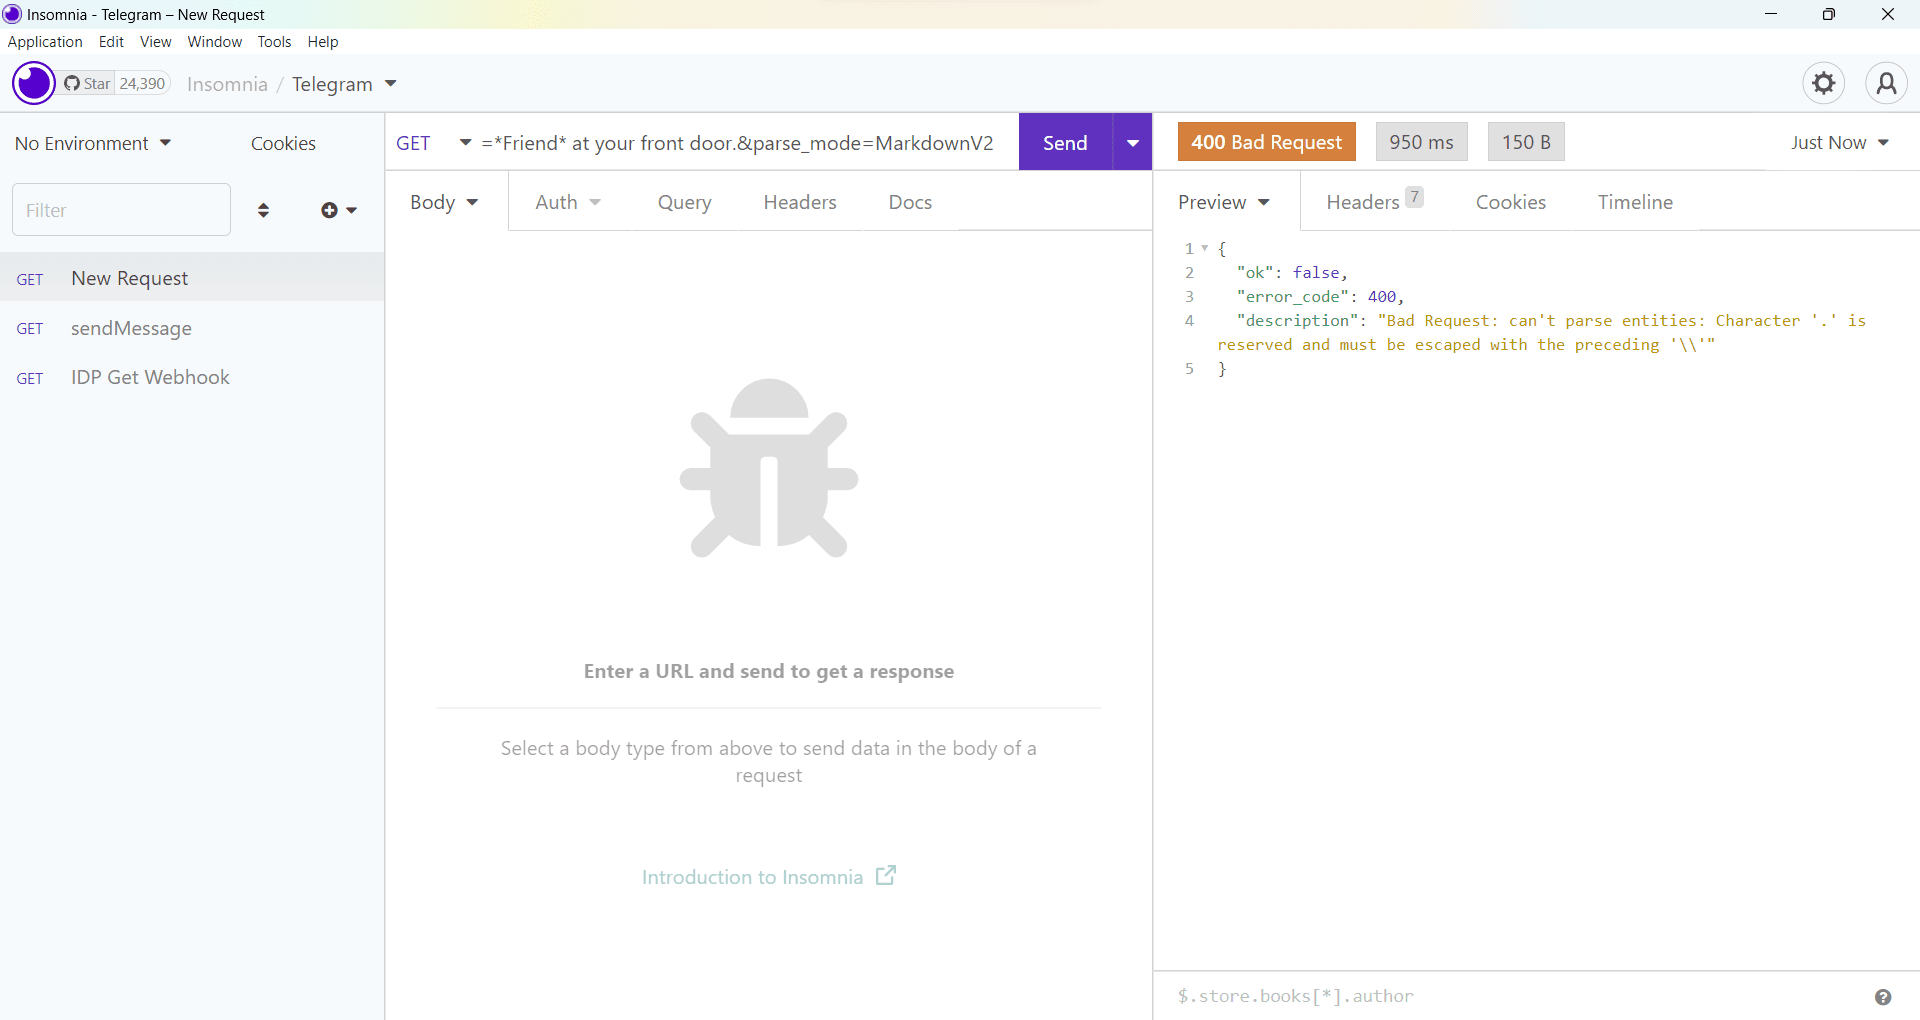
Task: Open the Cookies manager in the sidebar
Action: click(283, 143)
